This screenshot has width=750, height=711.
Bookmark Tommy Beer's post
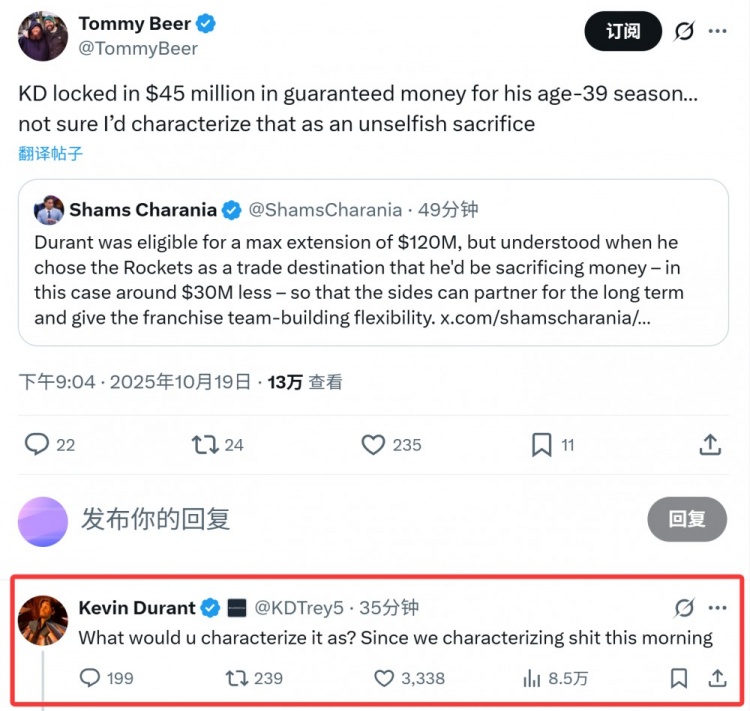click(x=541, y=444)
